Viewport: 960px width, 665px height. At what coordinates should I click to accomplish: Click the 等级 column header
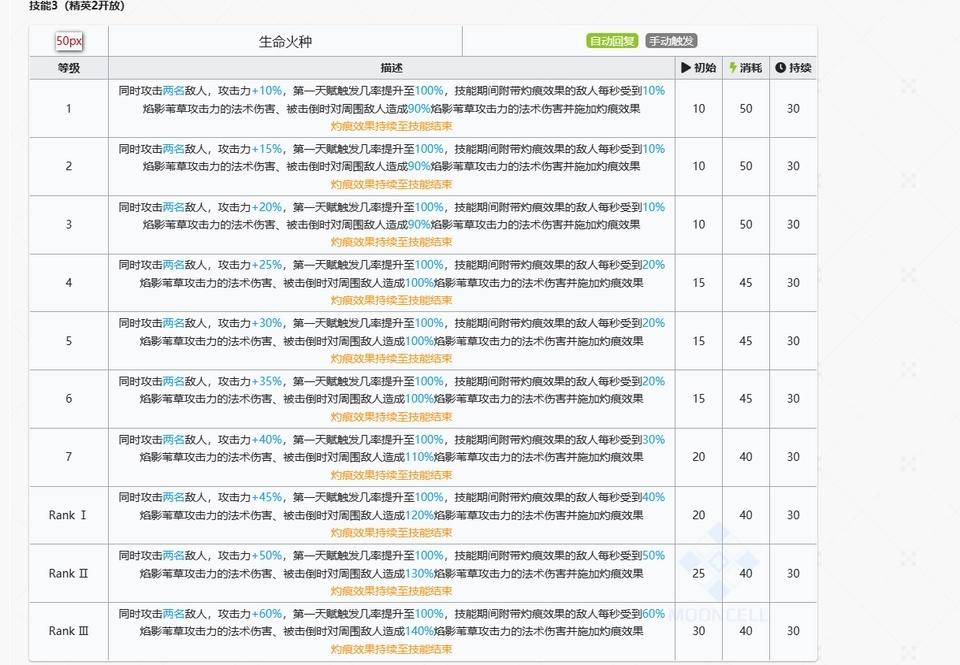pos(69,68)
